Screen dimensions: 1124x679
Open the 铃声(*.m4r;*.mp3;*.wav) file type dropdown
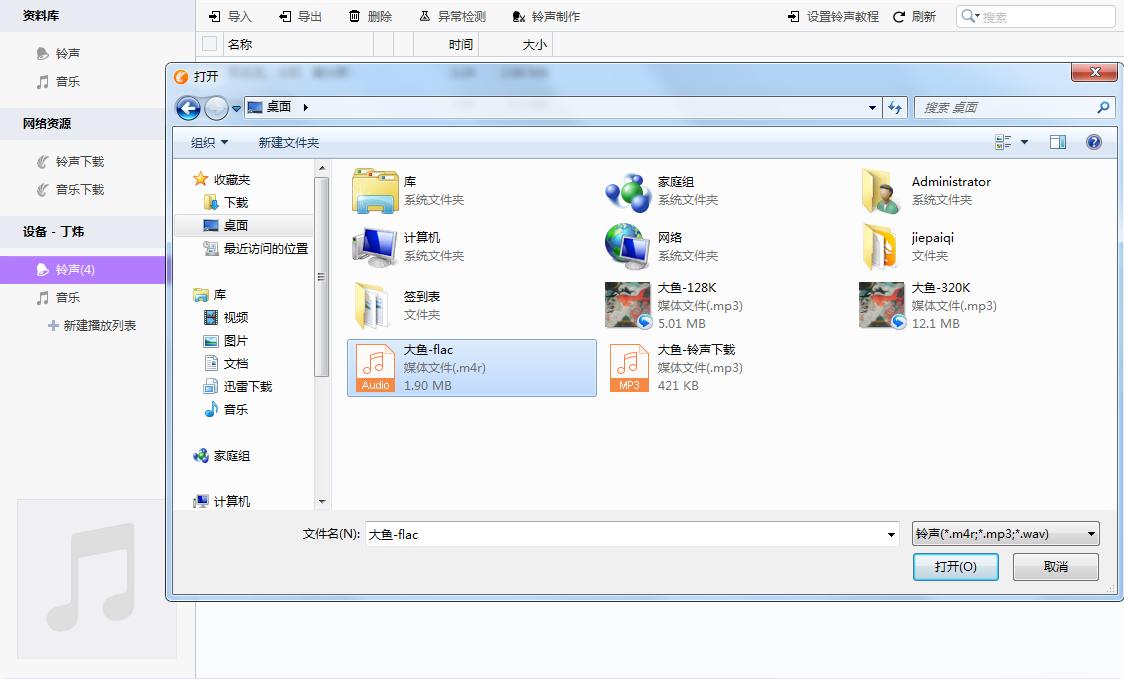(x=1003, y=533)
